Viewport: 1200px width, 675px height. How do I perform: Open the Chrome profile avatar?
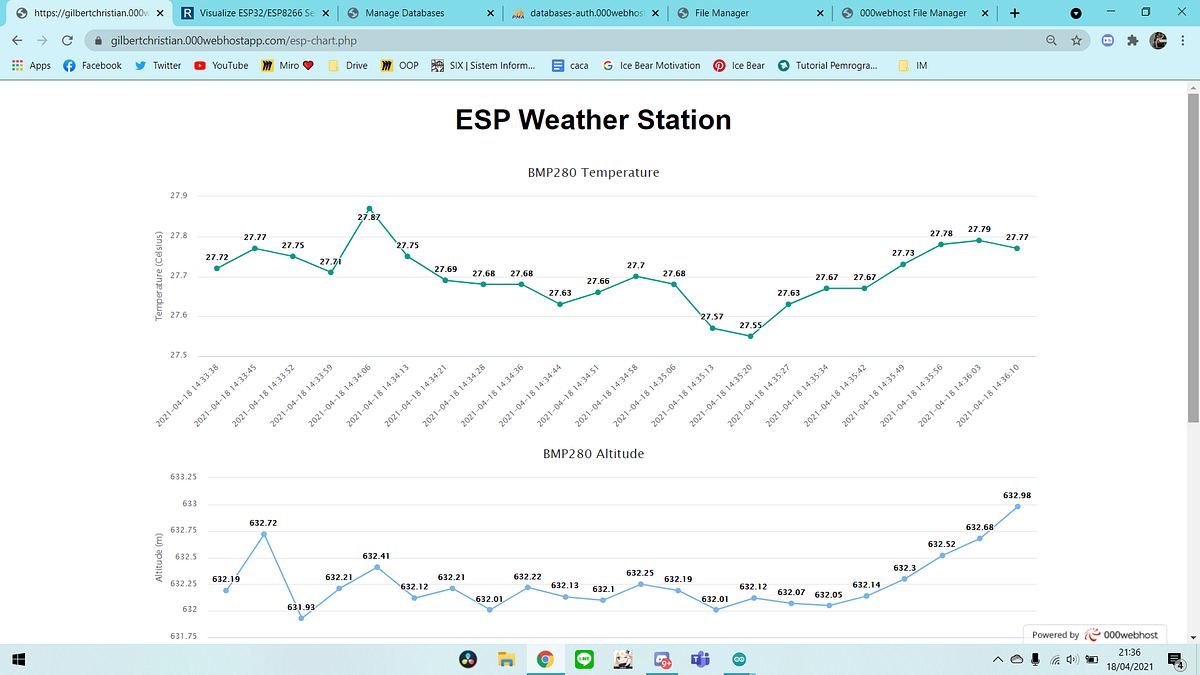tap(1158, 40)
